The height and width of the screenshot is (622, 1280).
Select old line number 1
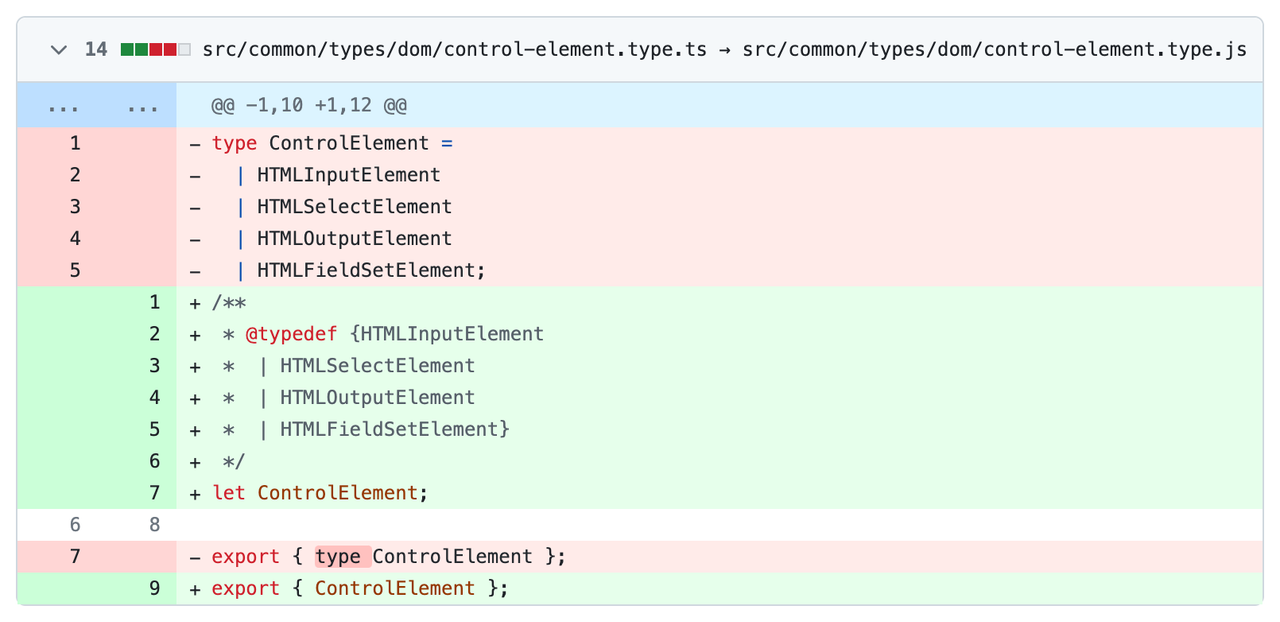(74, 143)
